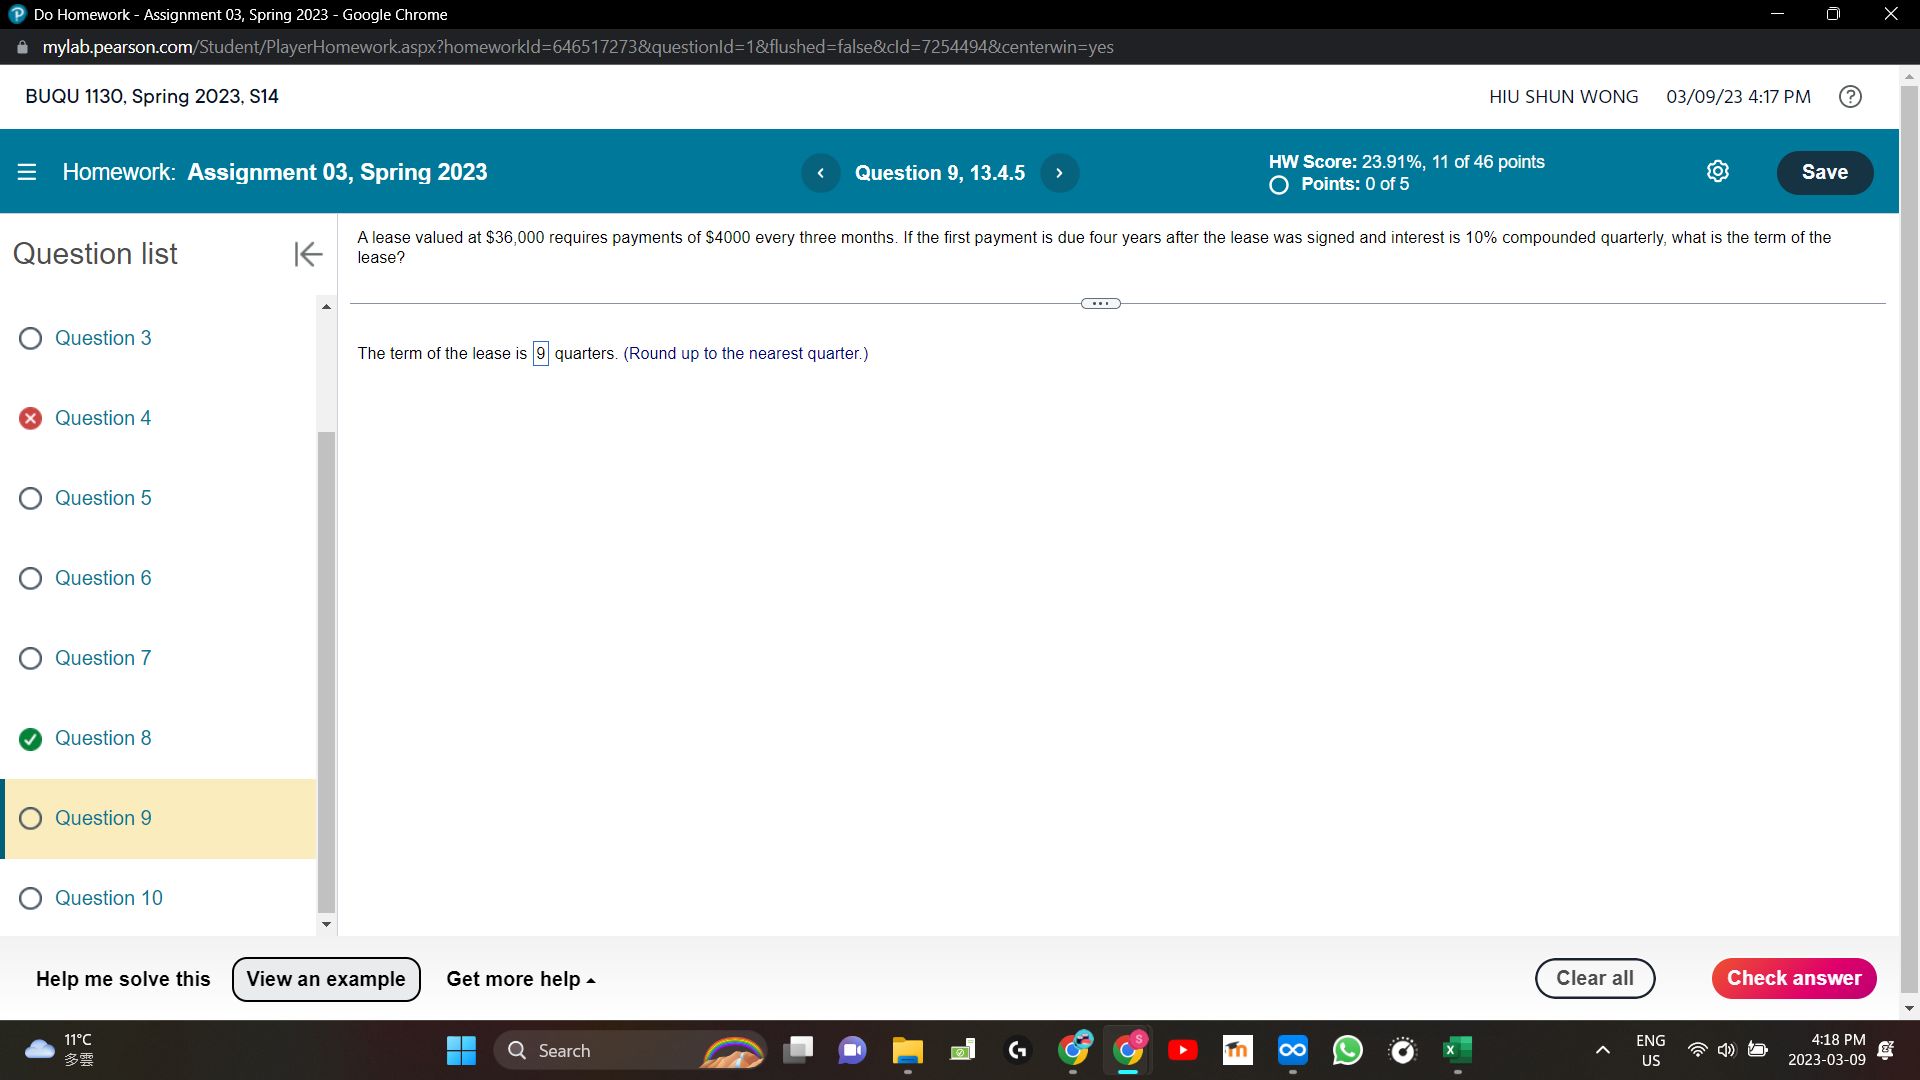Expand the ellipsis divider under the question

coord(1100,303)
